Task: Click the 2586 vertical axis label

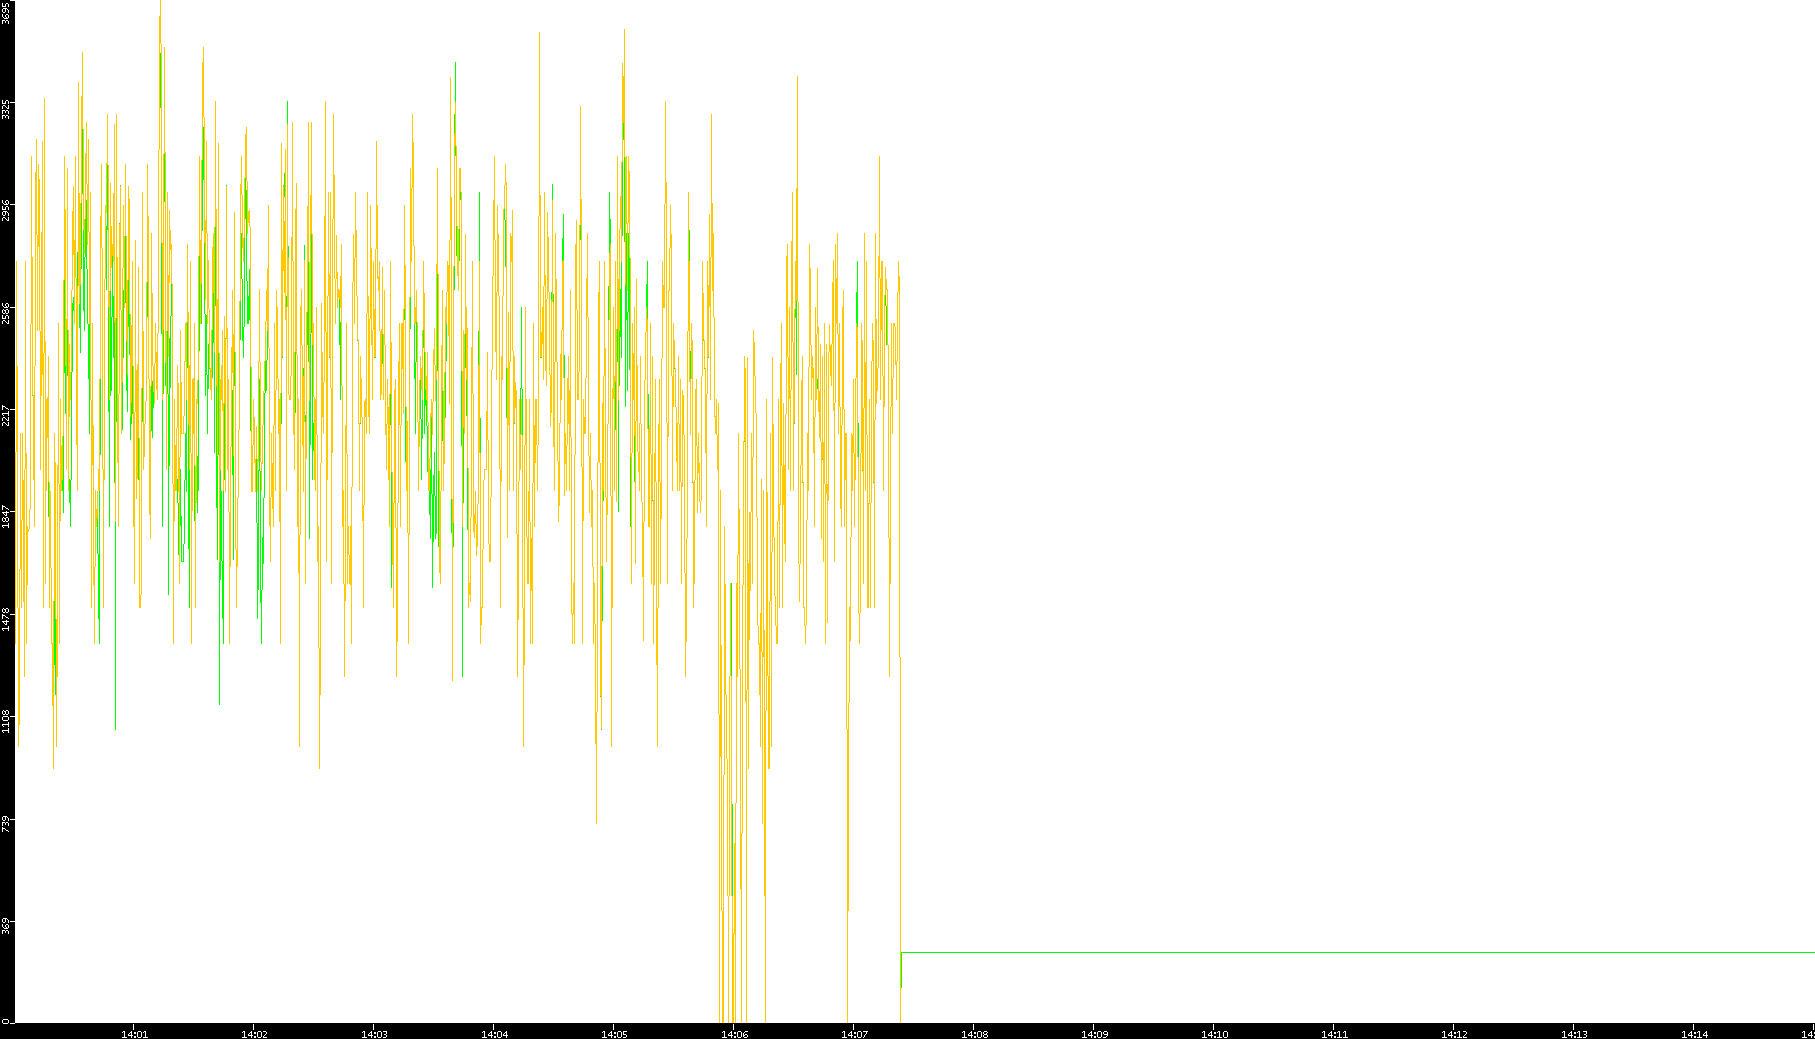Action: [x=6, y=313]
